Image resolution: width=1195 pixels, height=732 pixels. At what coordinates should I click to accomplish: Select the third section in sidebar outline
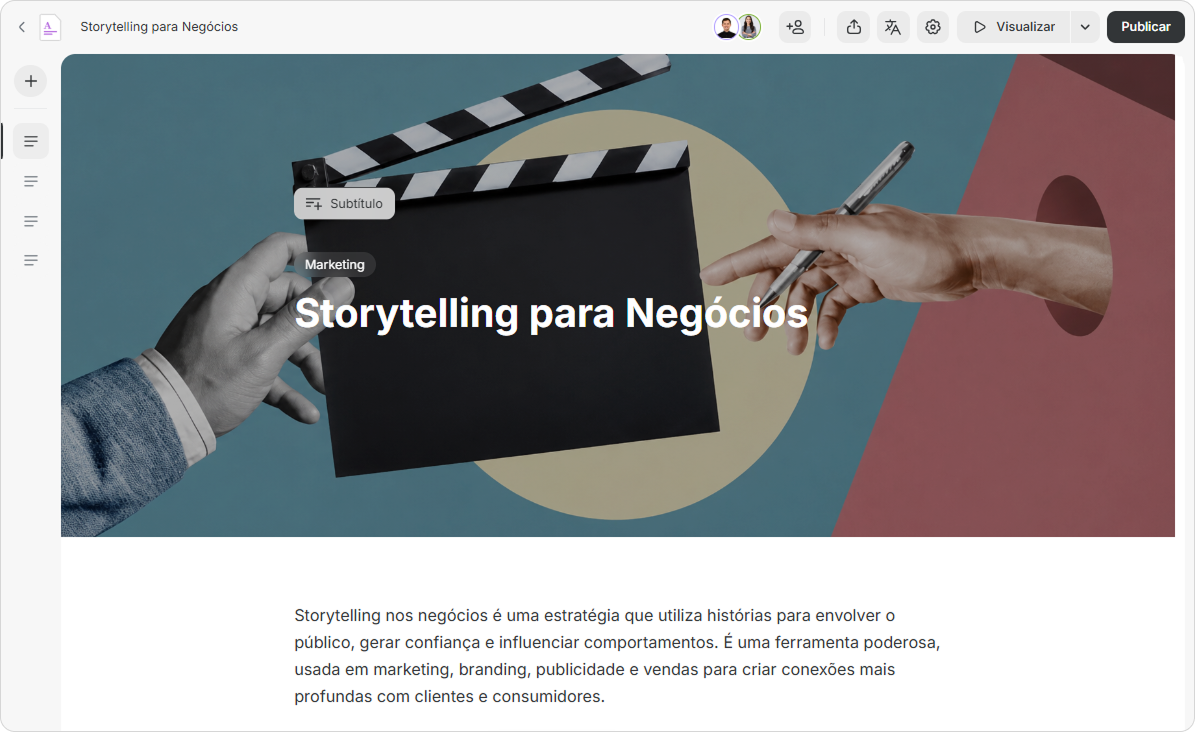(x=30, y=221)
